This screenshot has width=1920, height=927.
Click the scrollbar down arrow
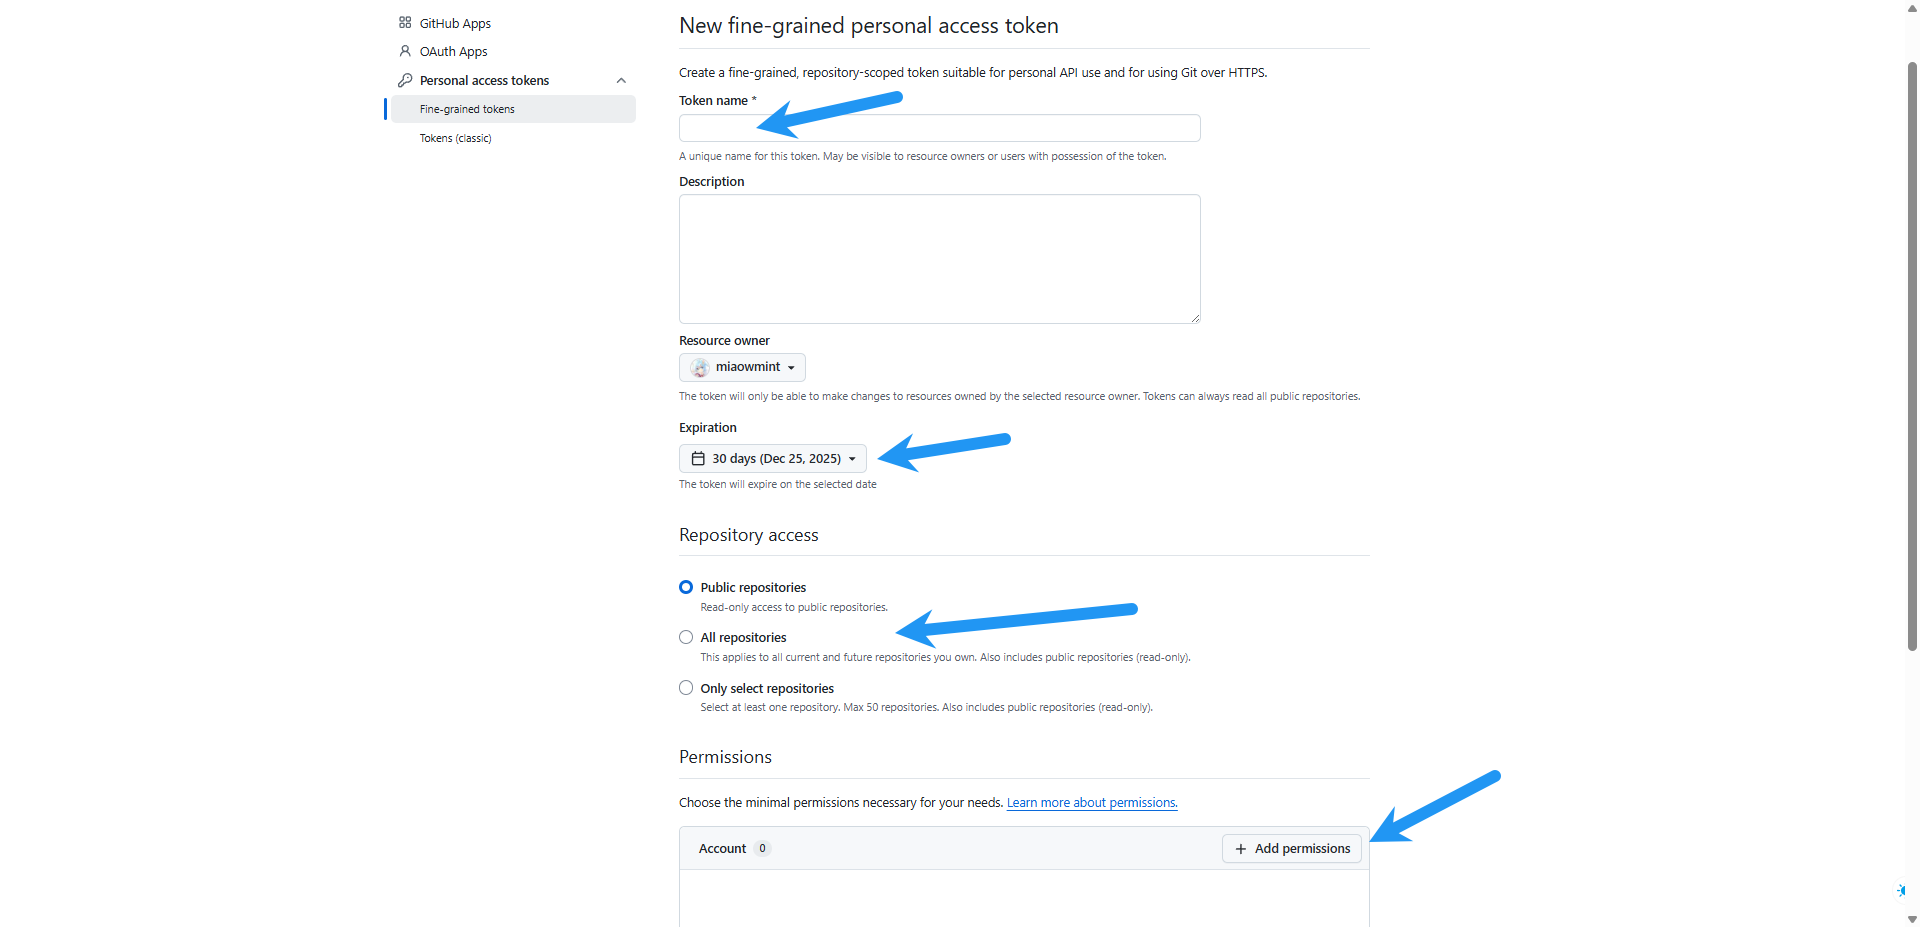1912,919
